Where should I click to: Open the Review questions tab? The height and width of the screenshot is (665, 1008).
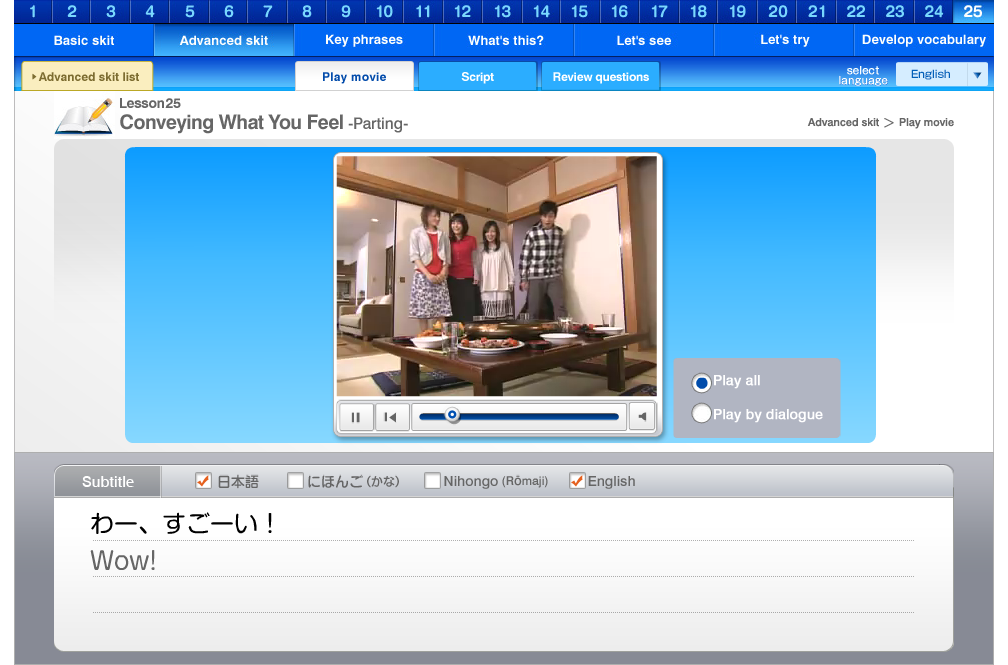pyautogui.click(x=599, y=75)
